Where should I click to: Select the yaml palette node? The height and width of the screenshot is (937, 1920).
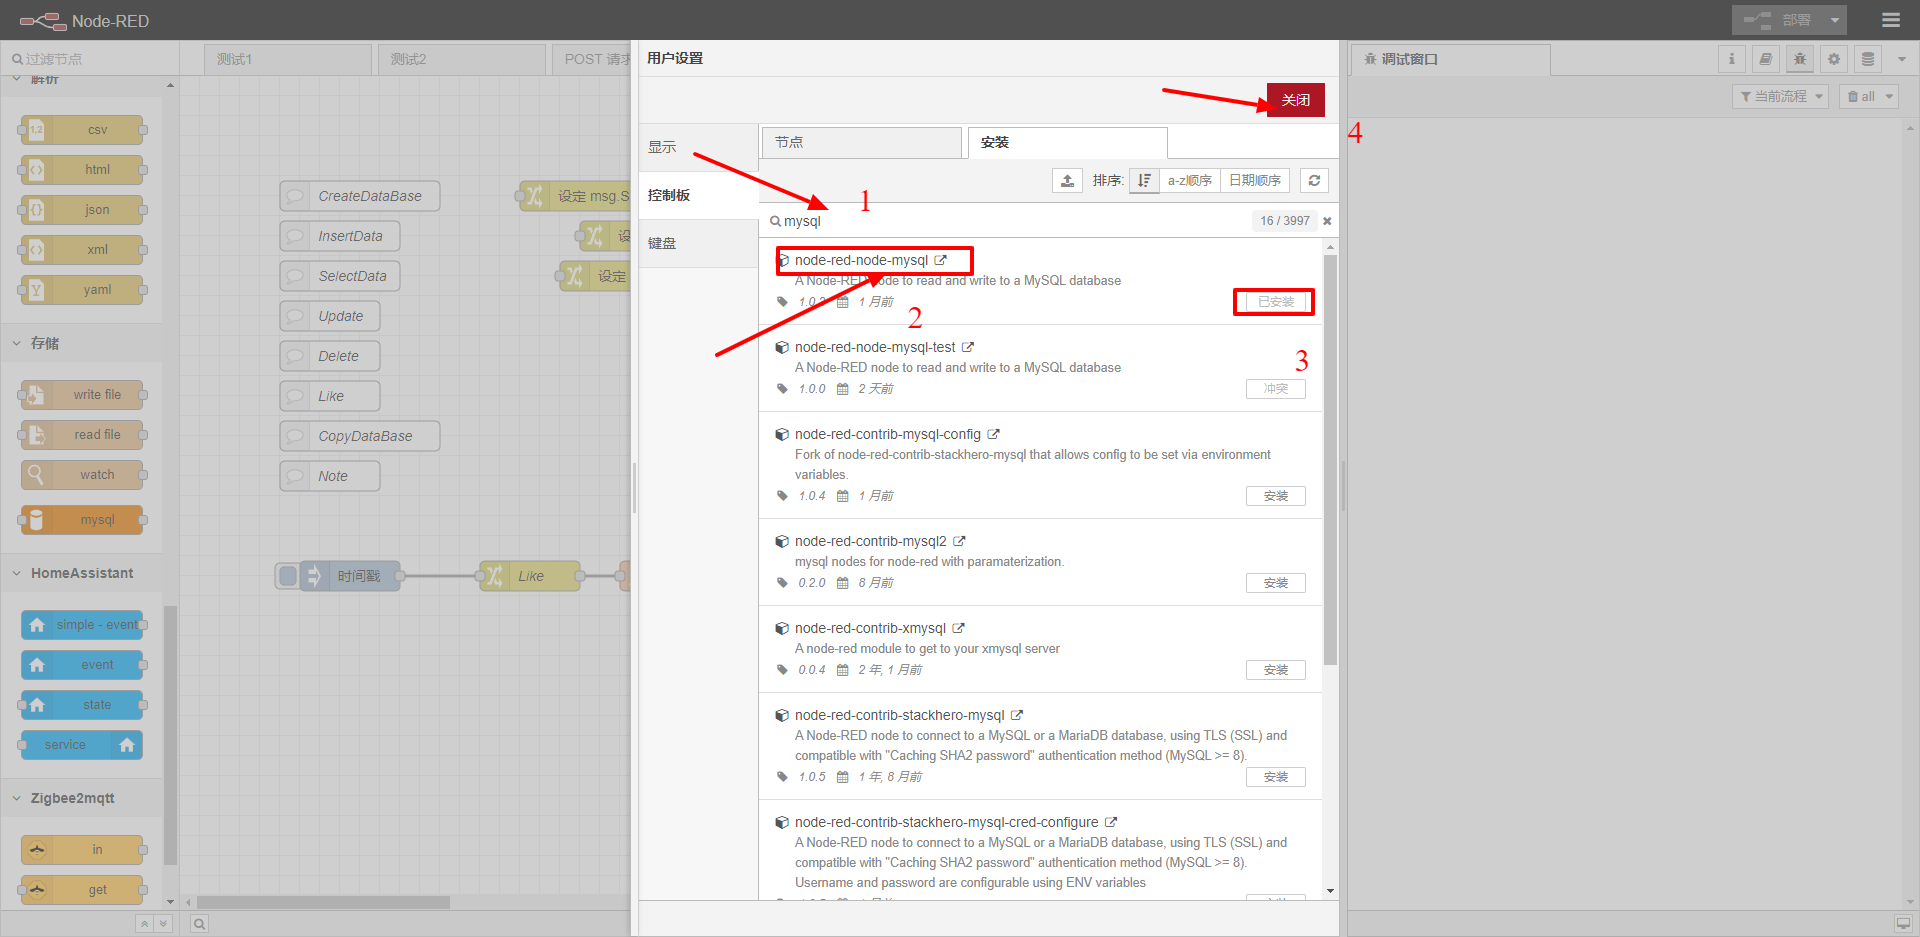point(82,290)
